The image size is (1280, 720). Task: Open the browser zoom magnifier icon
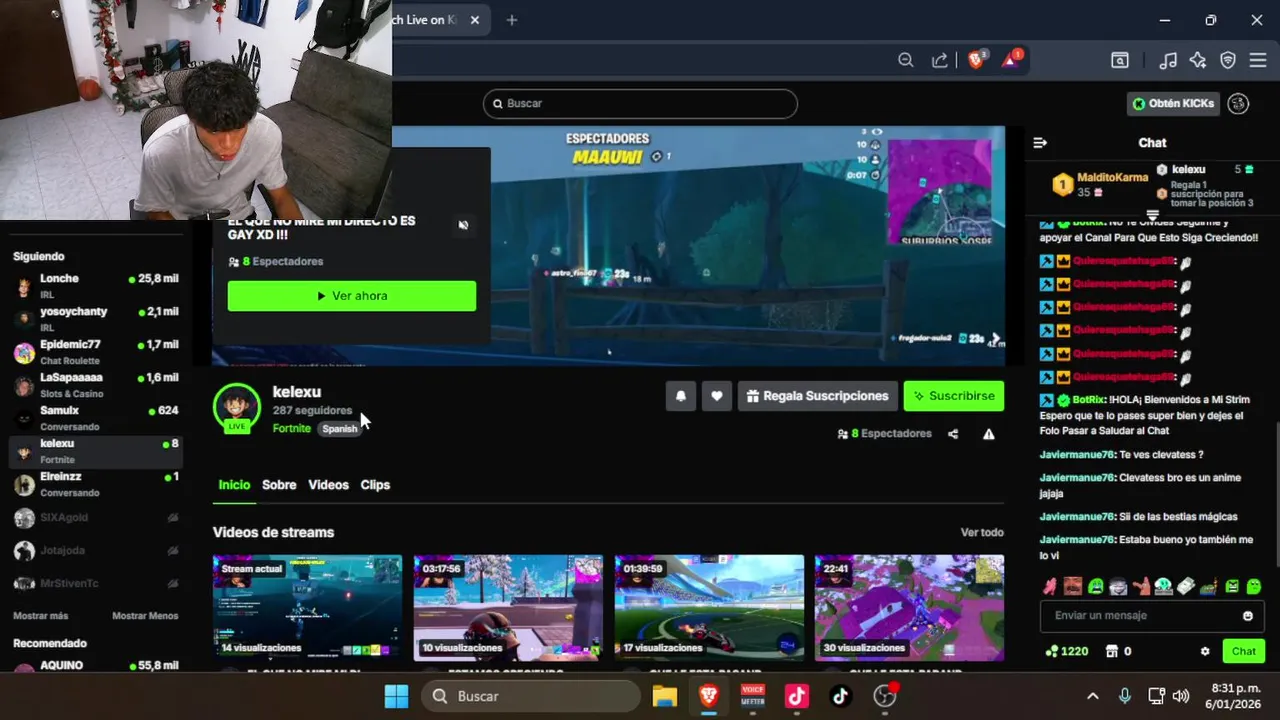pos(905,60)
